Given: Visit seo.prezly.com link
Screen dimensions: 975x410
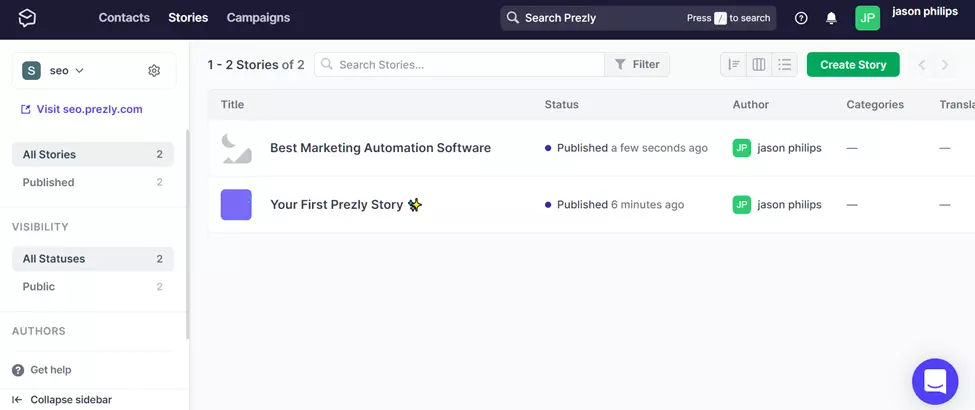Looking at the screenshot, I should coord(81,109).
